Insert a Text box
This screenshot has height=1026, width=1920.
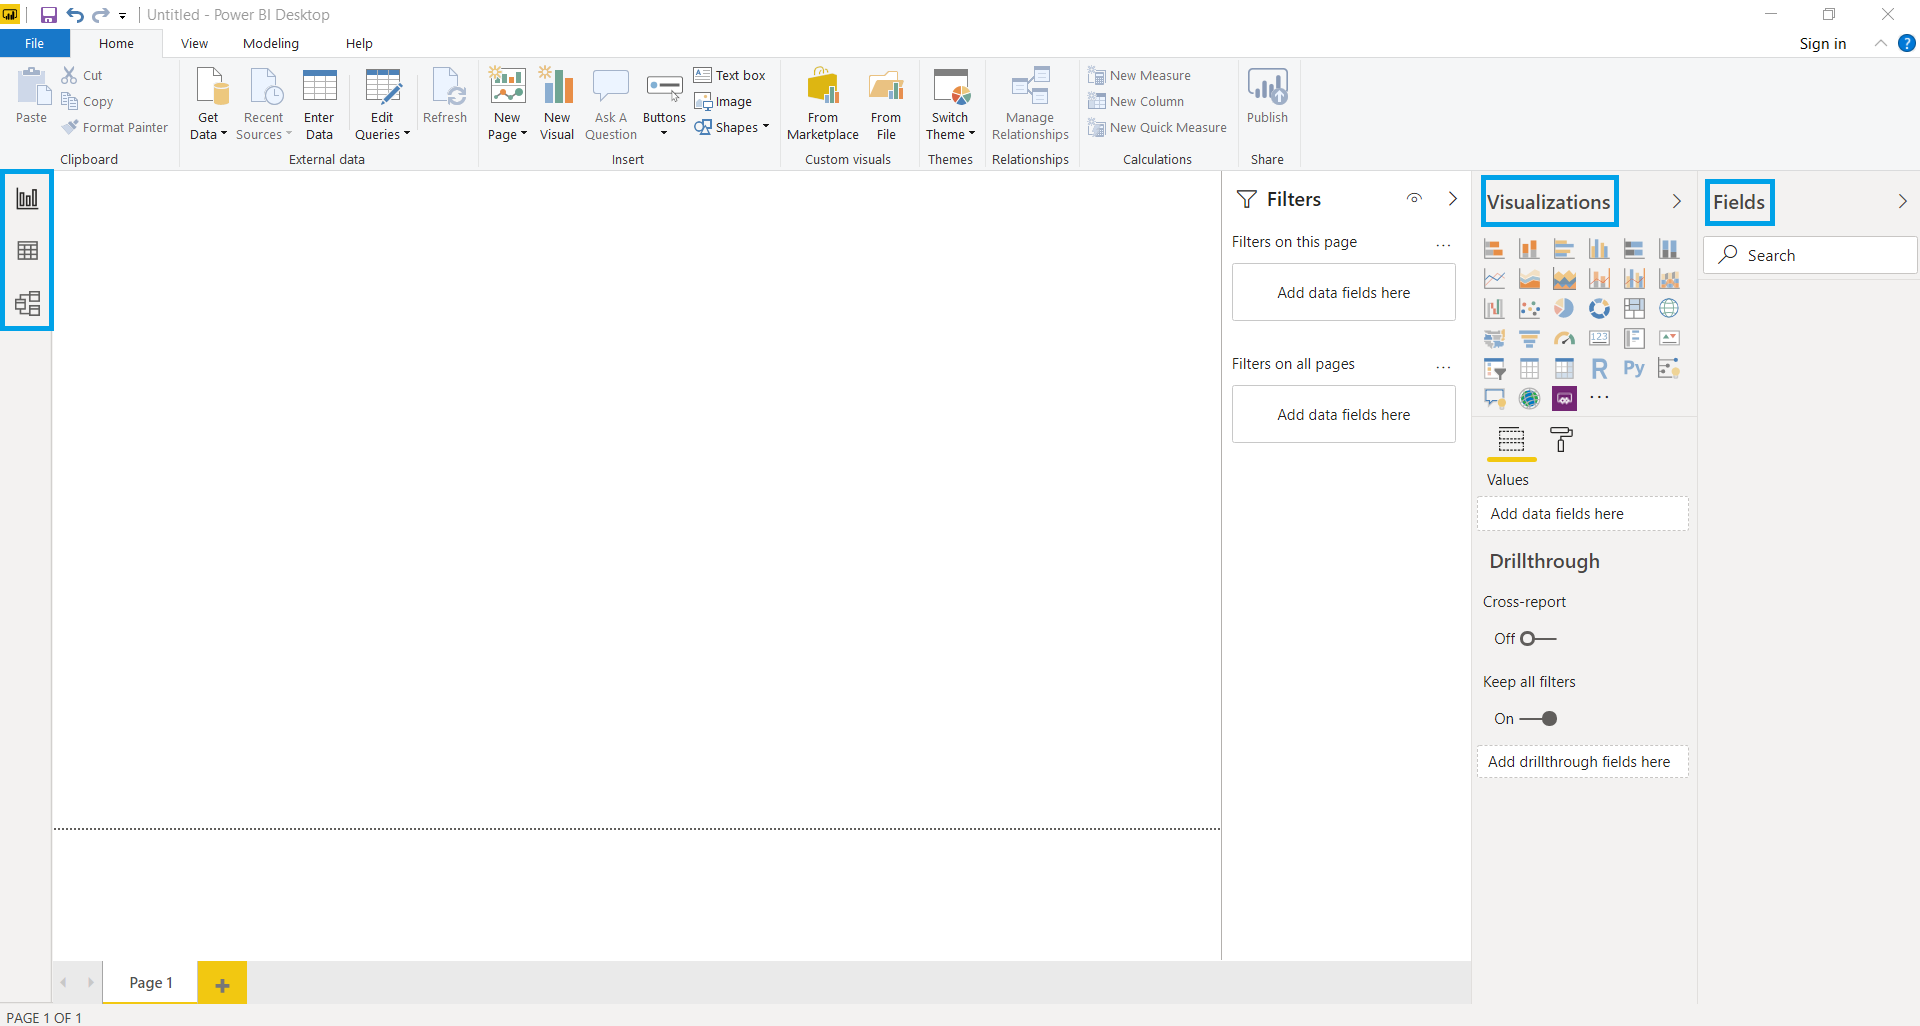coord(730,76)
